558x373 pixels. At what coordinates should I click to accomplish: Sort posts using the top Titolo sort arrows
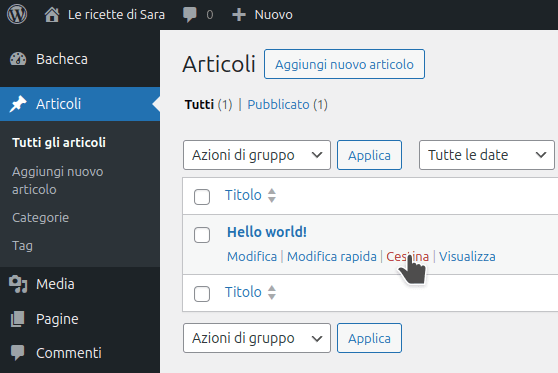point(272,195)
